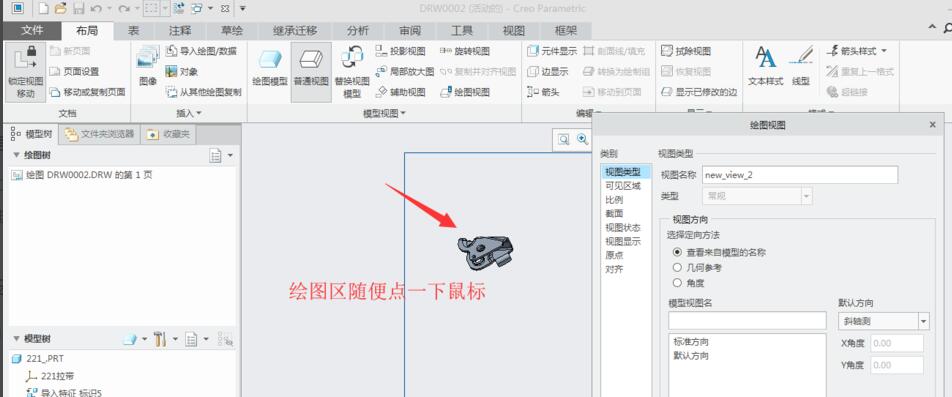This screenshot has width=952, height=397.
Task: Click the zoom in magnifier in graphics toolbar
Action: point(582,139)
